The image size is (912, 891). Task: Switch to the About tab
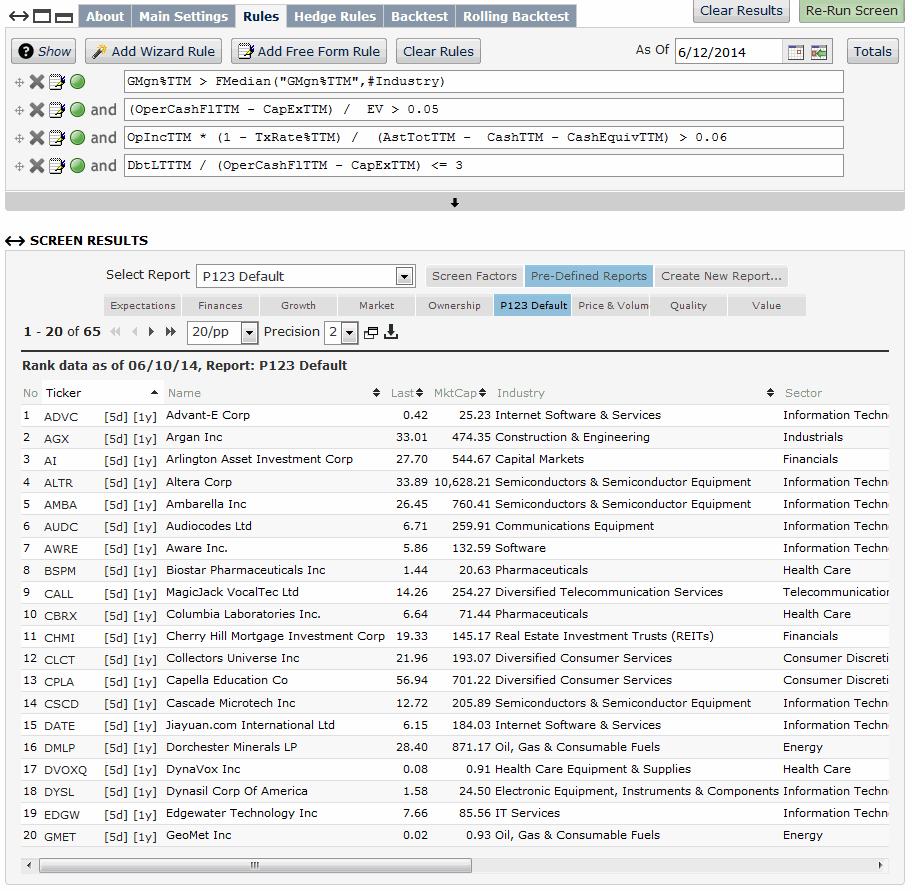coord(105,16)
